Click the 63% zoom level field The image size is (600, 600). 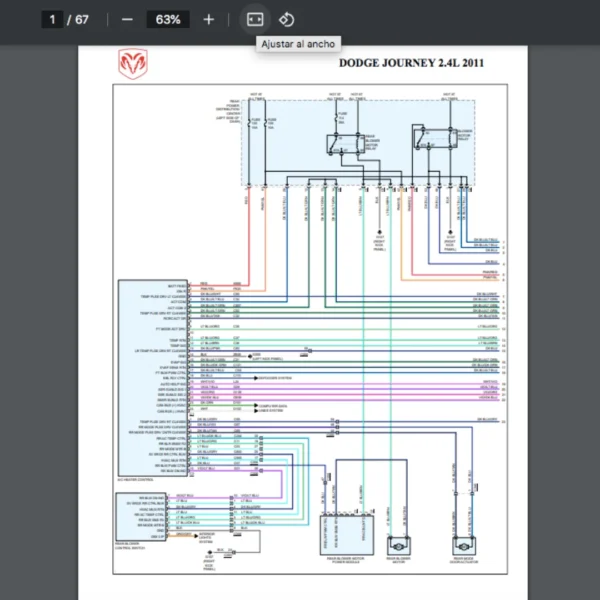[x=168, y=19]
